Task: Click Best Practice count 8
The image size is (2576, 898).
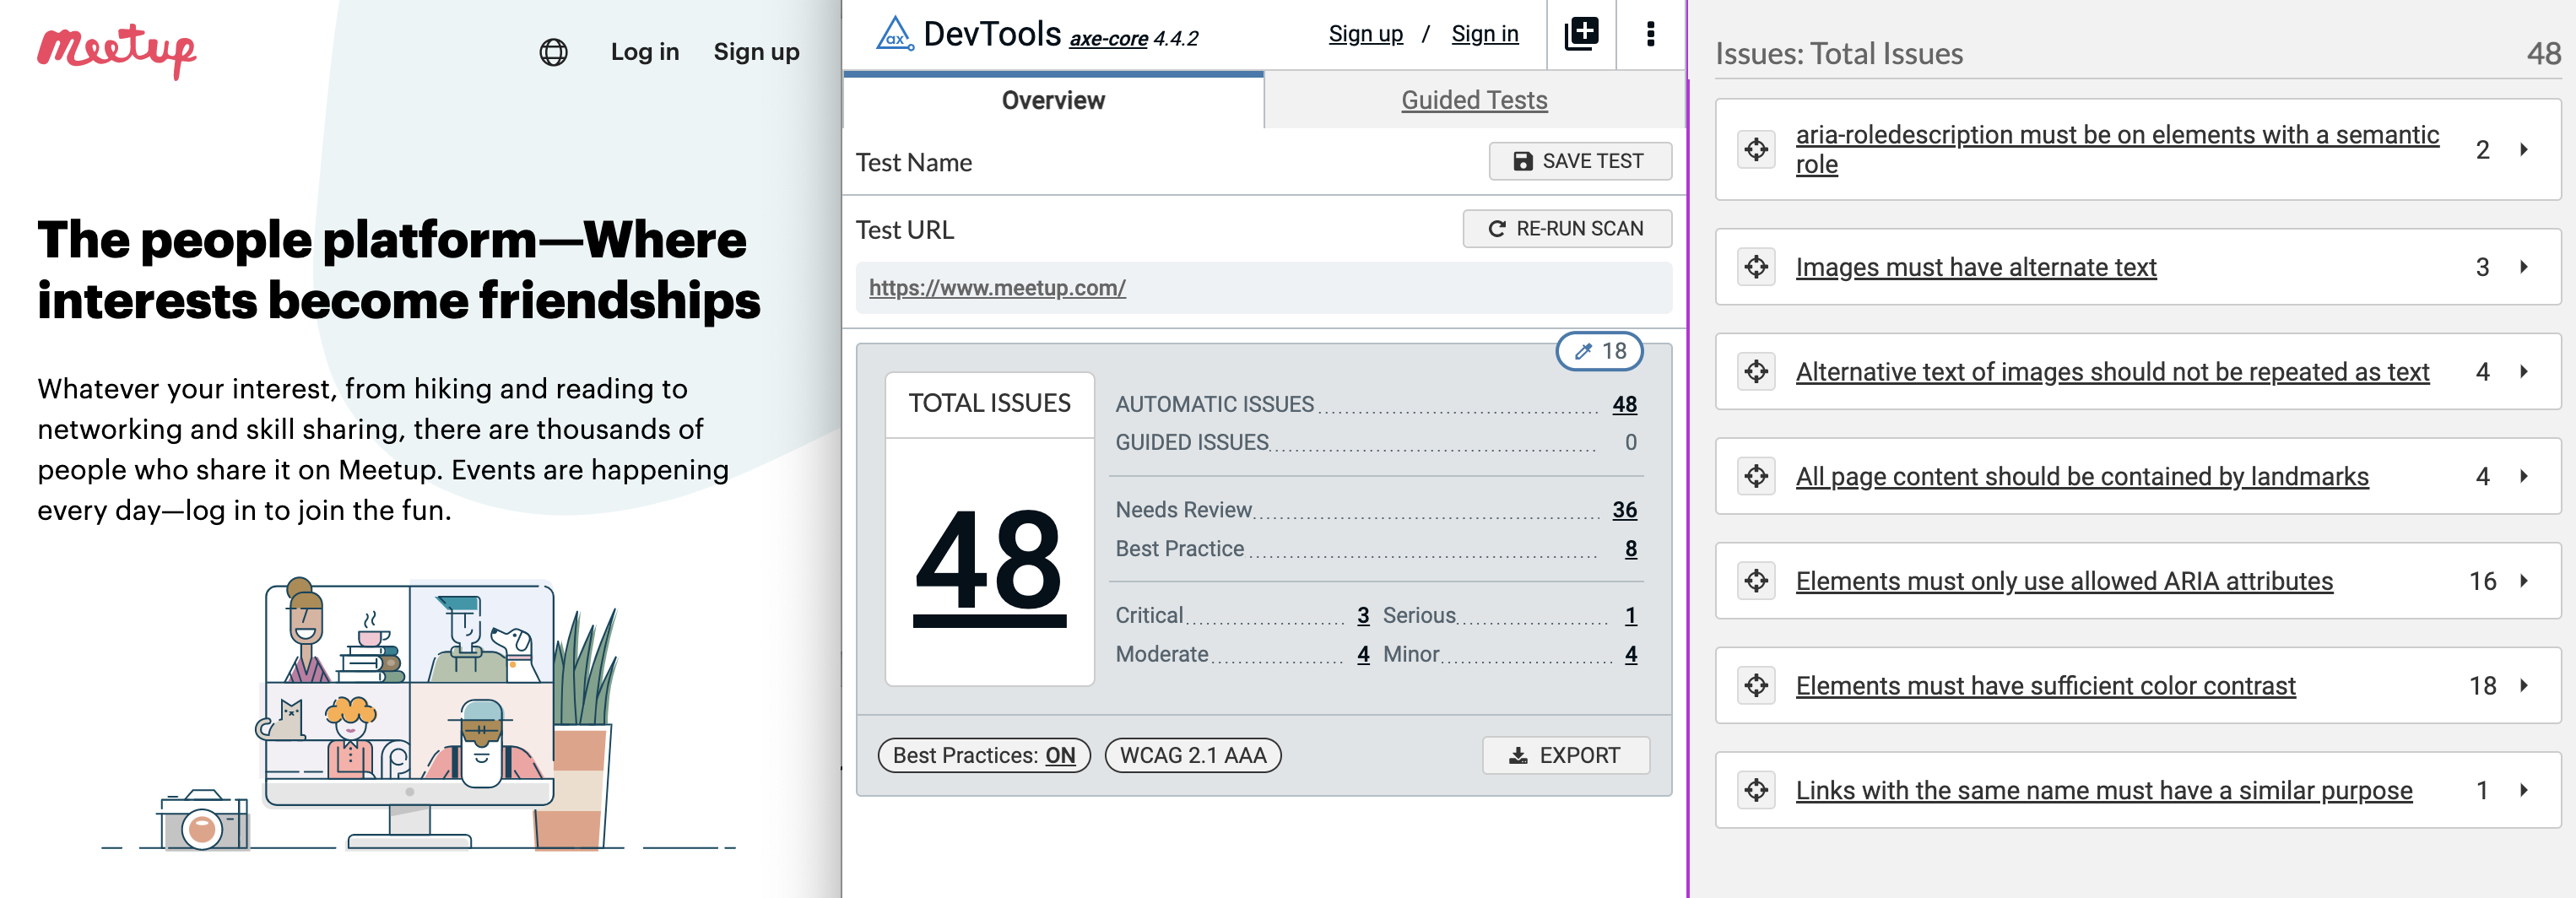Action: [x=1631, y=549]
